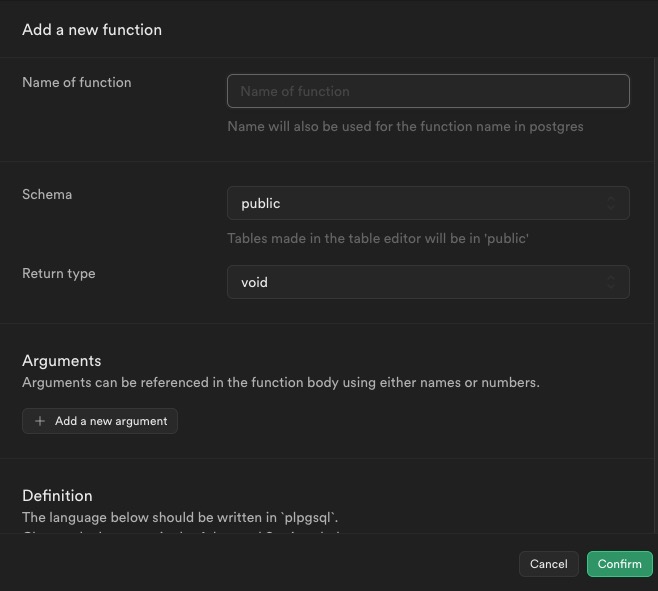Screen dimensions: 658x591
Task: Cancel adding the new function
Action: [x=548, y=564]
